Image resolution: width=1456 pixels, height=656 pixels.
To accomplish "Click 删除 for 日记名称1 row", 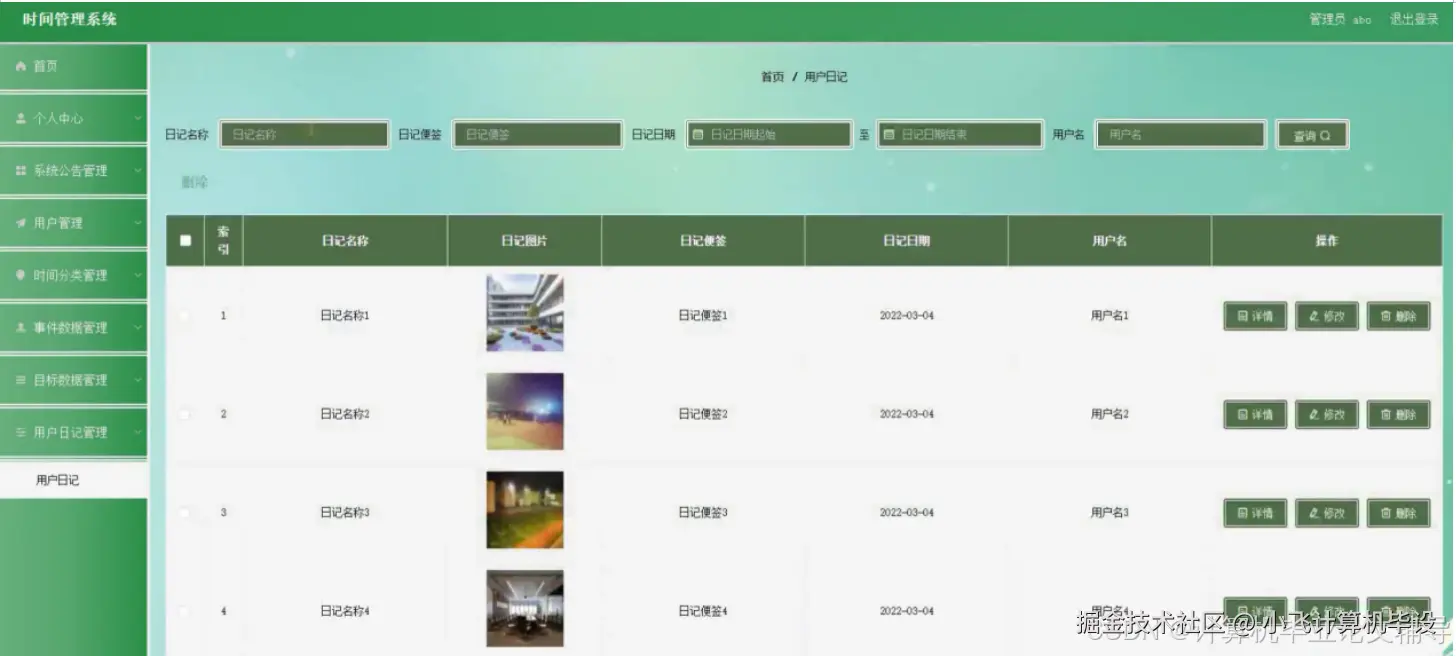I will (1398, 316).
